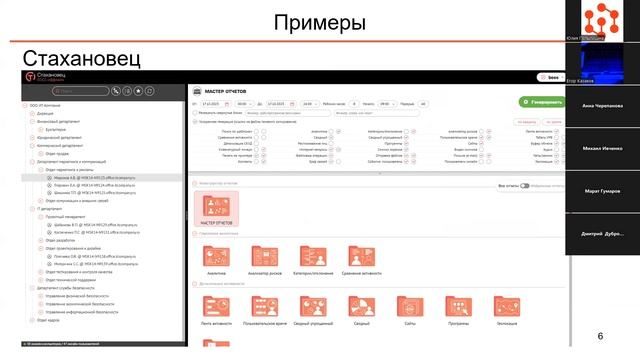Toggle the Сайты report checkbox
Viewport: 640px width, 360px height.
481,144
